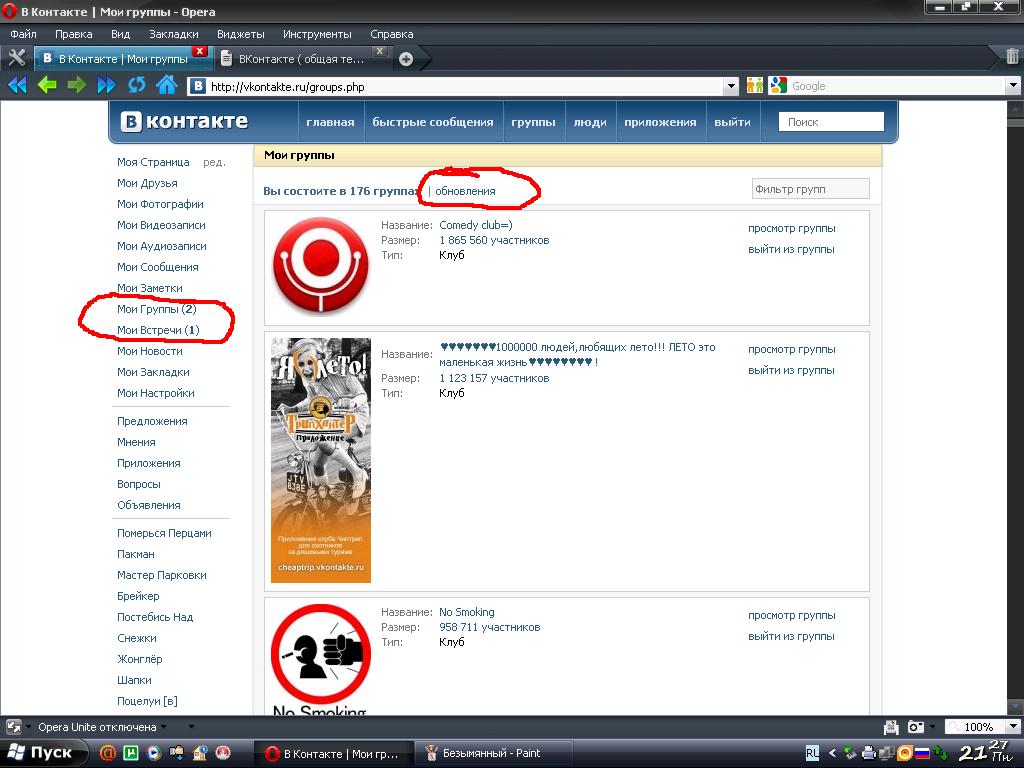Click the people icon beside the search box

pyautogui.click(x=754, y=86)
